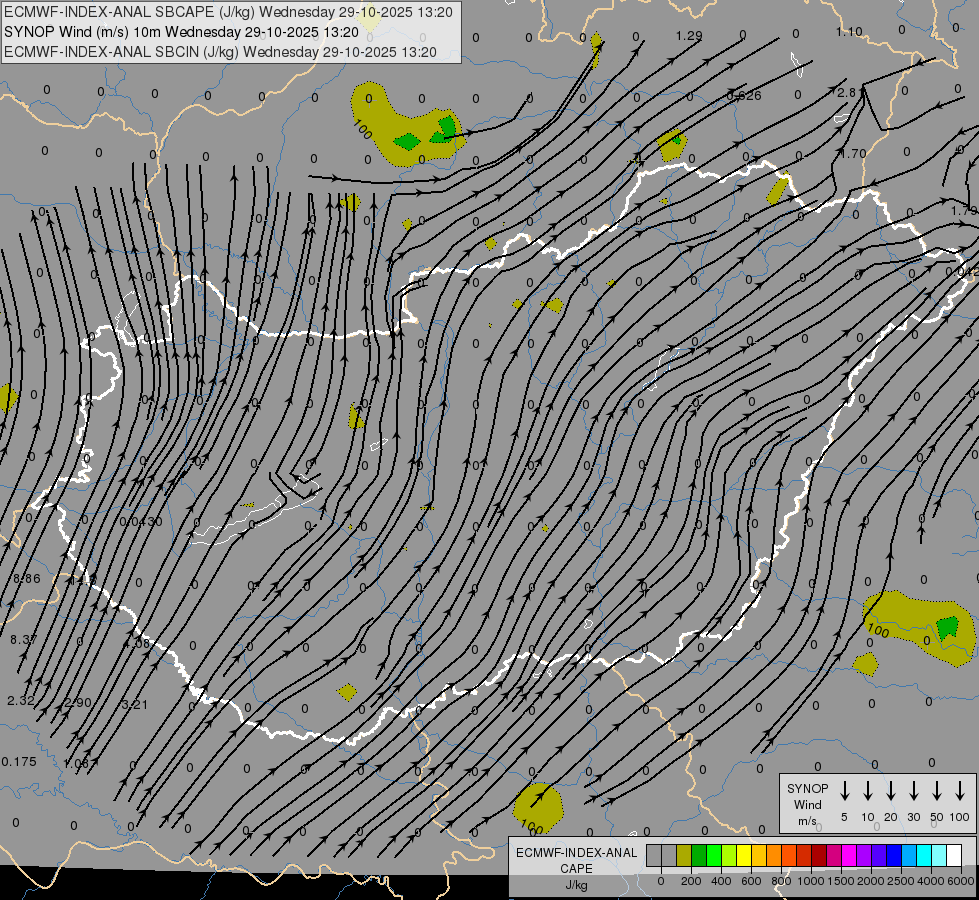Pick the white 6000 J/kg CAPE swatch
Viewport: 979px width, 900px height.
954,856
